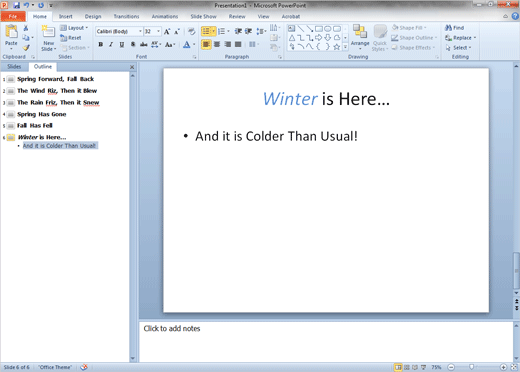Toggle Underline formatting
520x372 pixels.
[122, 44]
